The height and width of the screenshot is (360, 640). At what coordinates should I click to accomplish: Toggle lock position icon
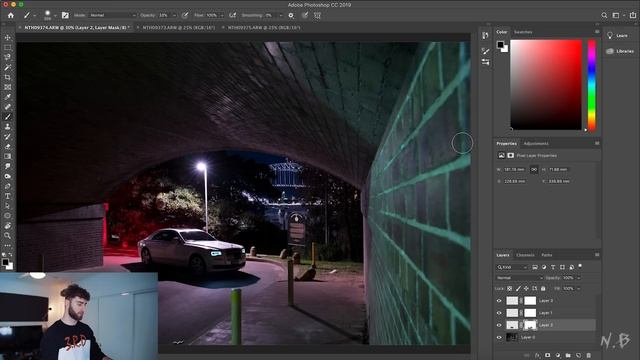tap(526, 289)
